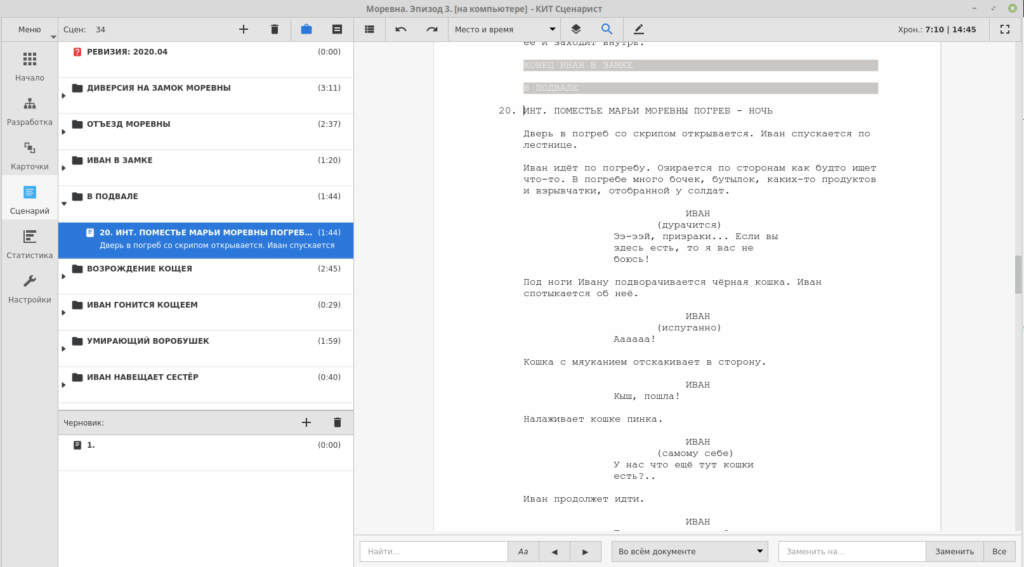The width and height of the screenshot is (1024, 567).
Task: Toggle the blue briefcase icon in navigator
Action: click(306, 29)
